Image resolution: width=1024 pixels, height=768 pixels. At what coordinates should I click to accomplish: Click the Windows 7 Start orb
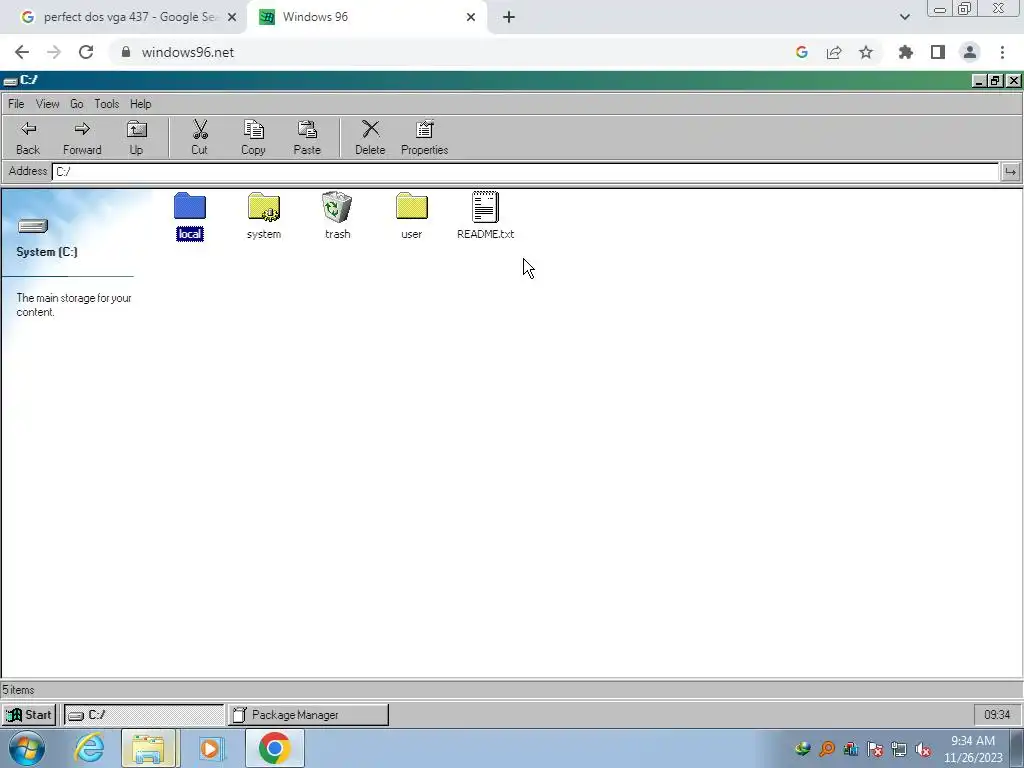click(27, 748)
